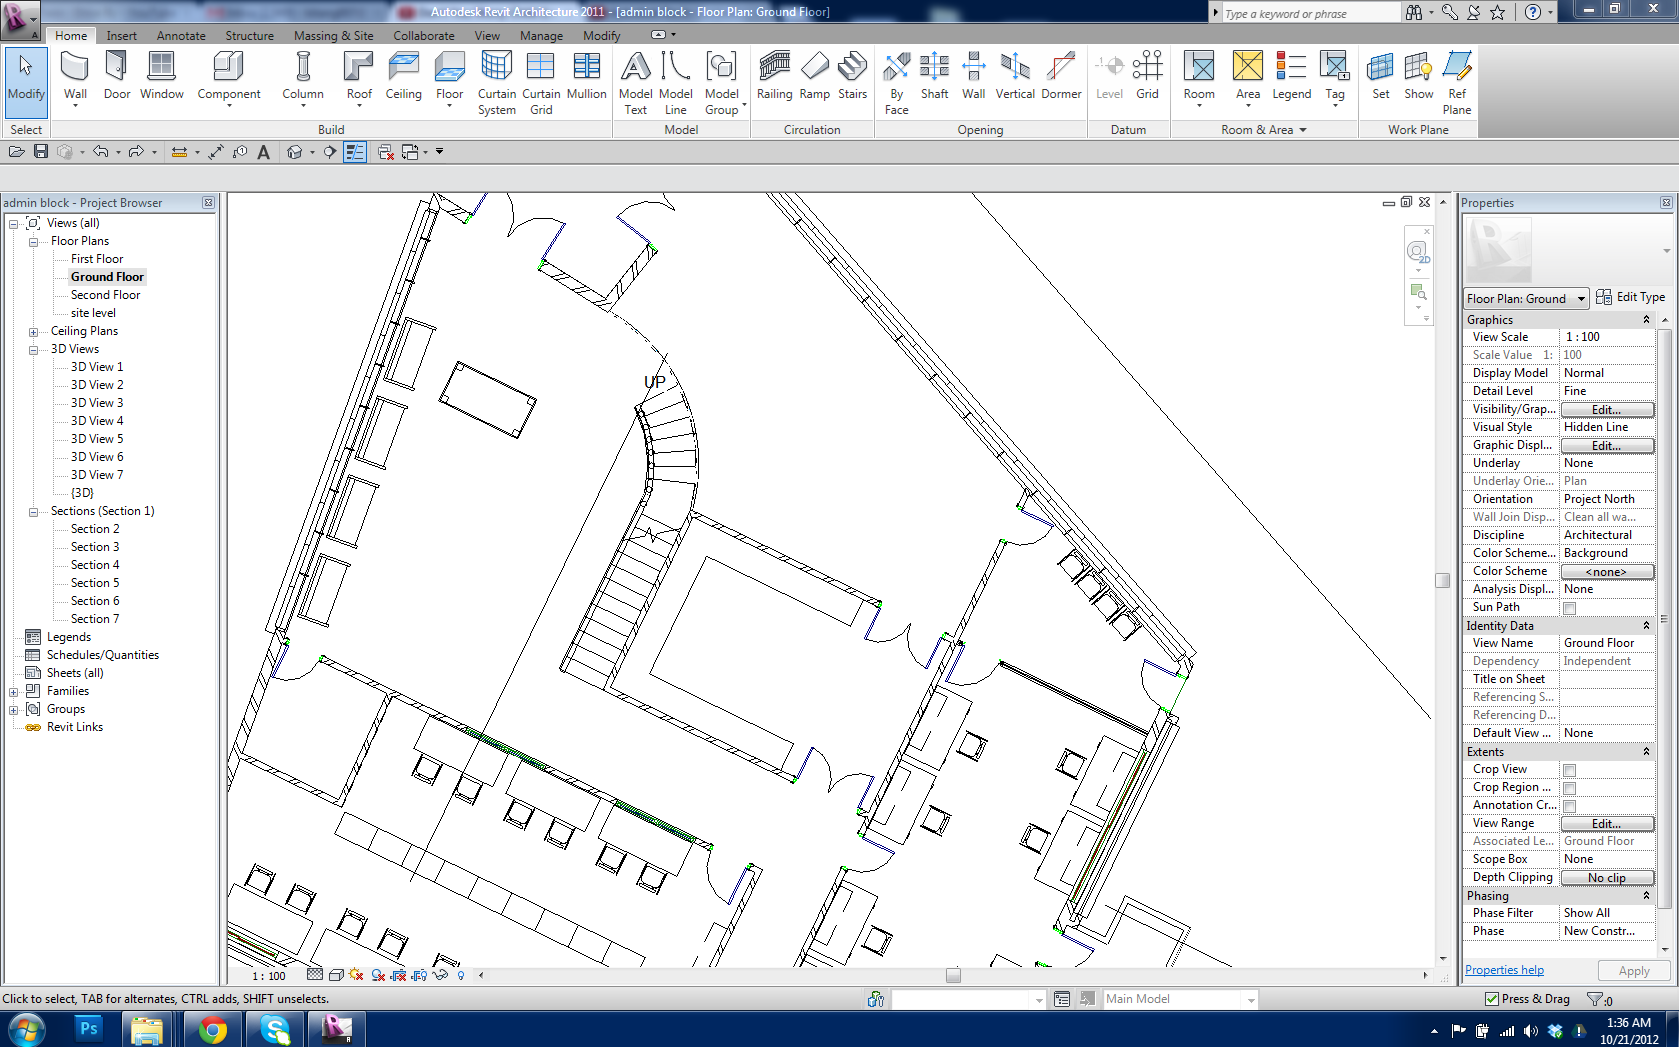Expand the Groups tree node

[13, 710]
